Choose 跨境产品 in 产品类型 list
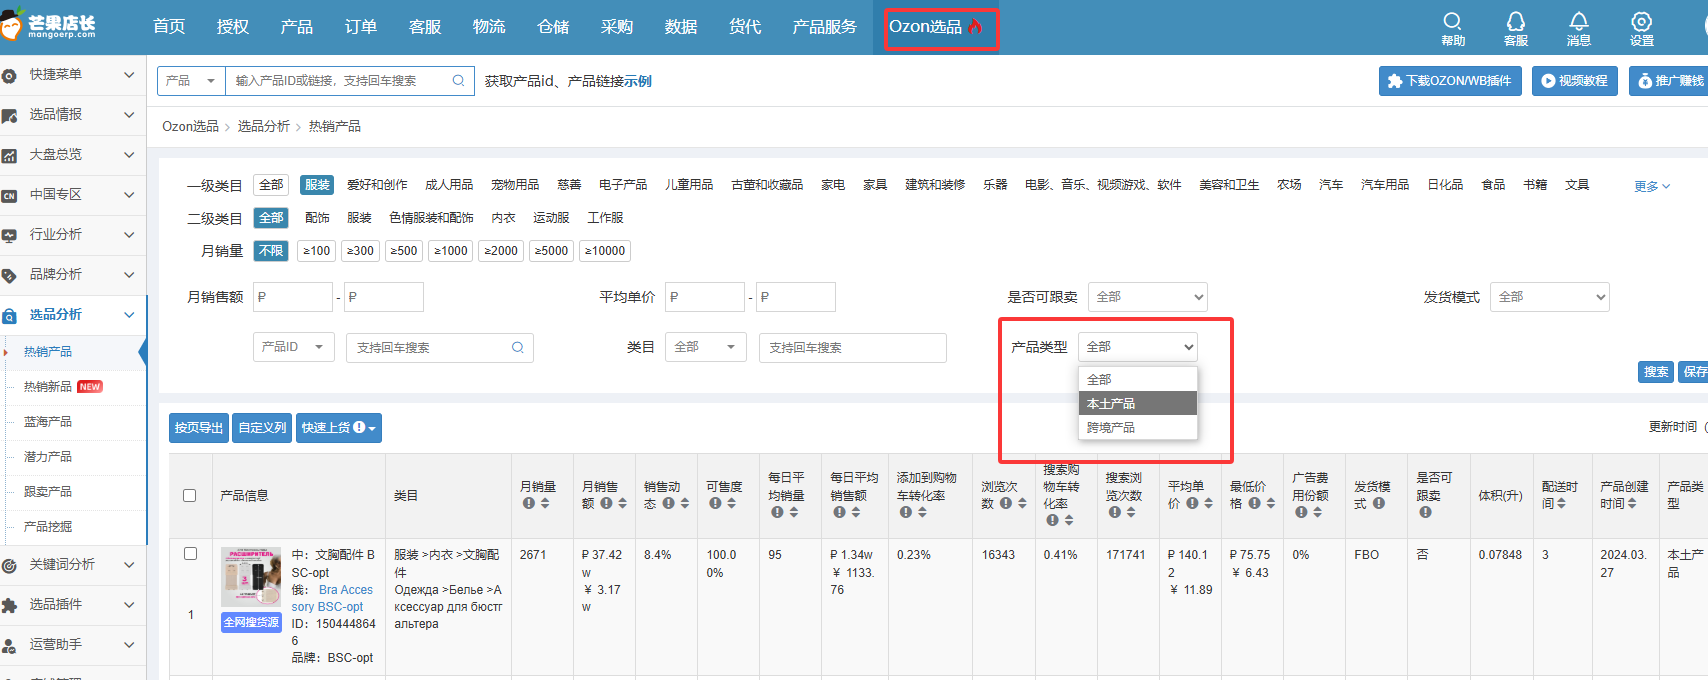Image resolution: width=1708 pixels, height=680 pixels. click(1137, 427)
